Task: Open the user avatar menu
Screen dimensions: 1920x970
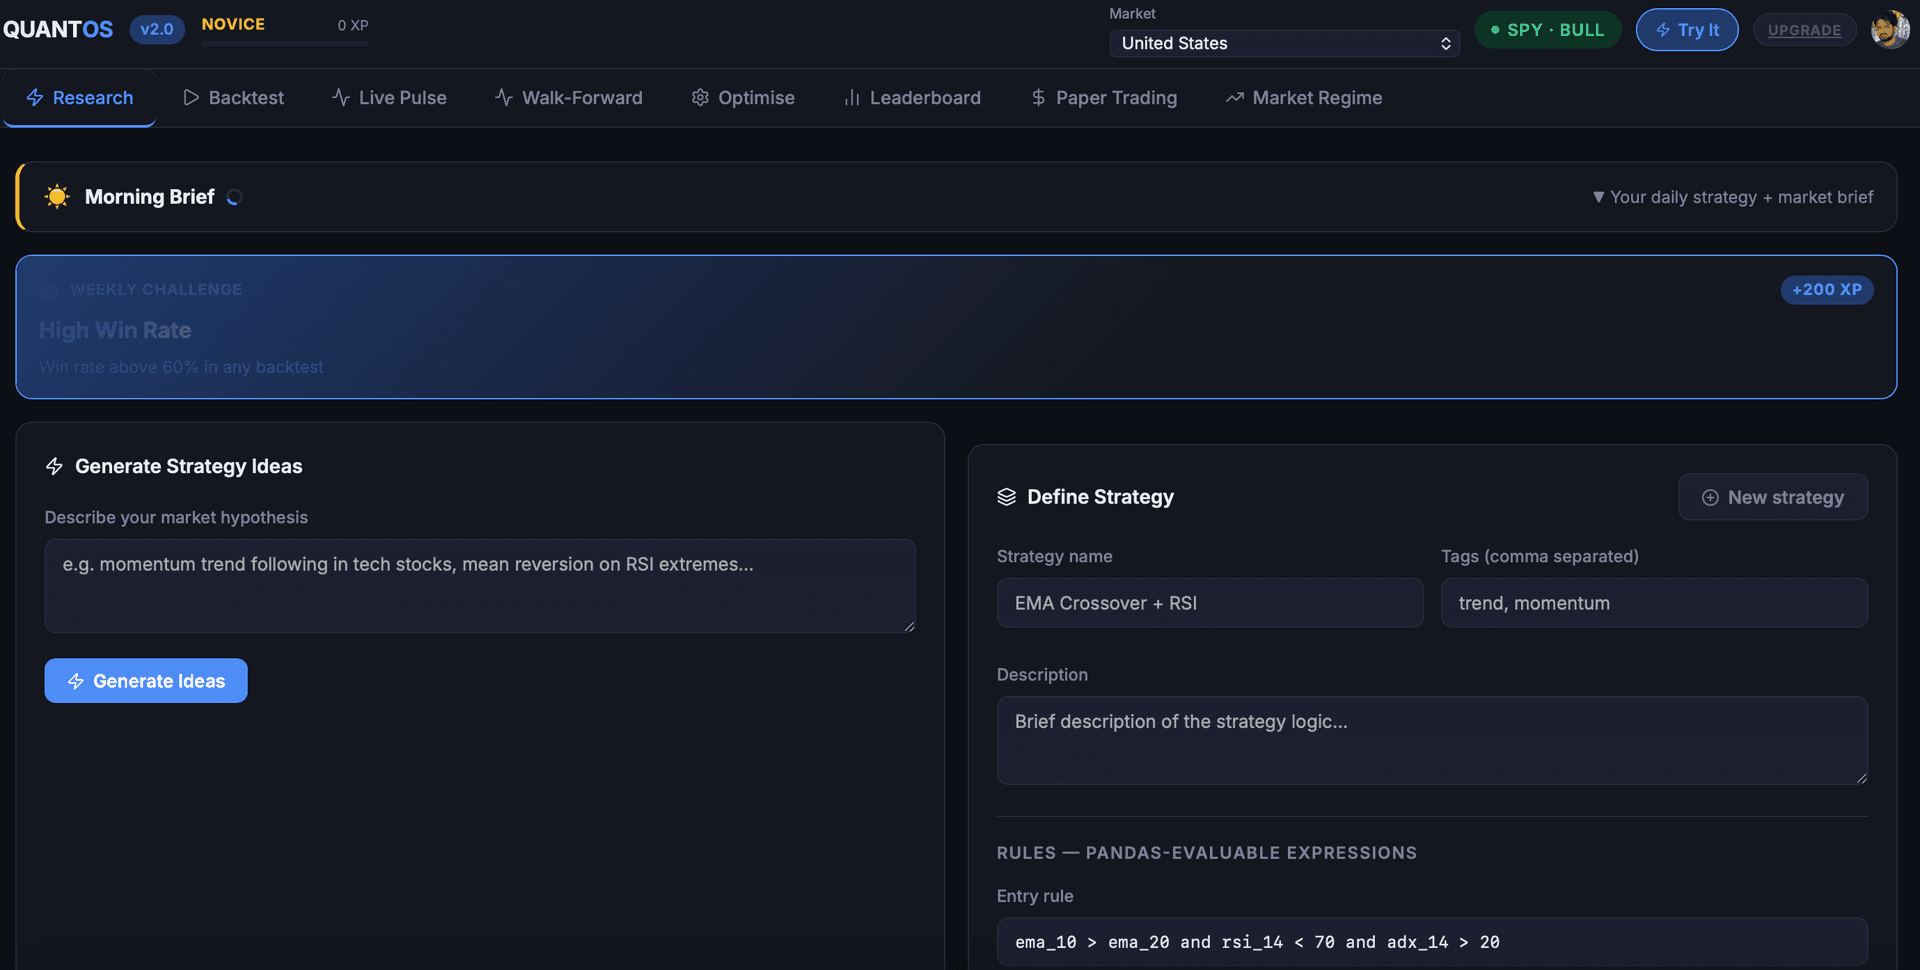Action: coord(1890,30)
